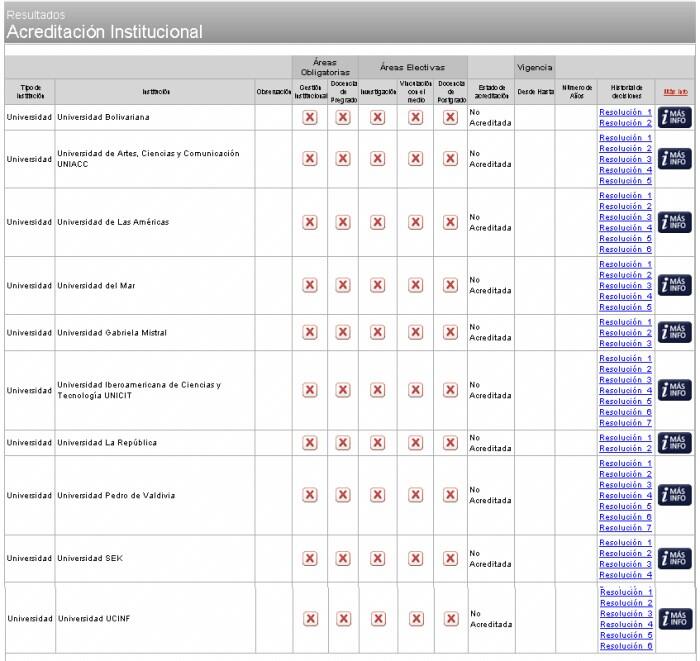Click Universidad del Mar institution name

[x=96, y=286]
